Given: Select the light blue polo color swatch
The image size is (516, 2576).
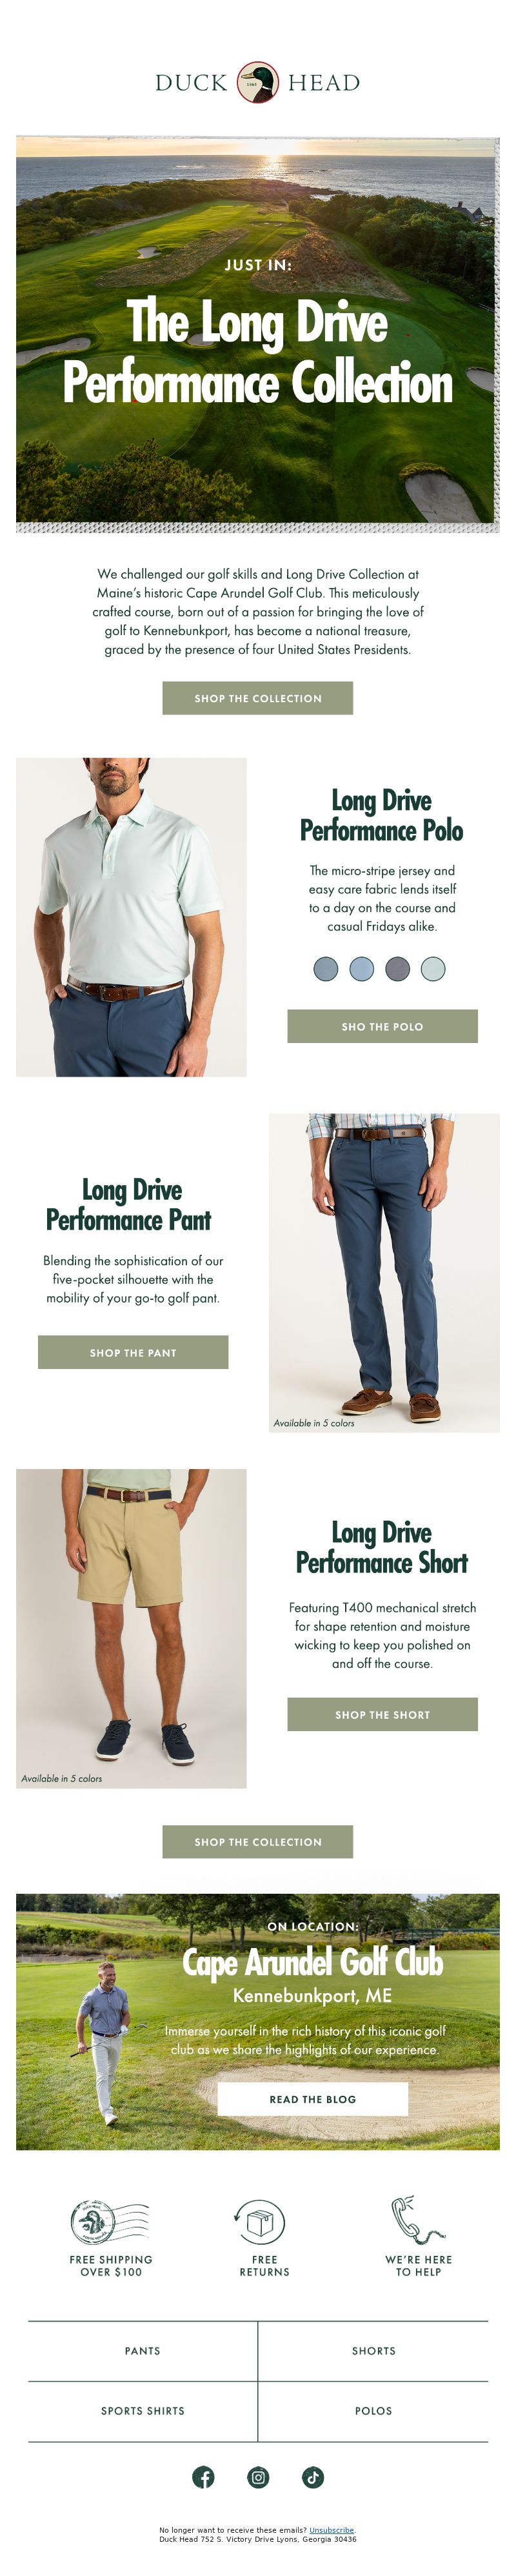Looking at the screenshot, I should 362,968.
